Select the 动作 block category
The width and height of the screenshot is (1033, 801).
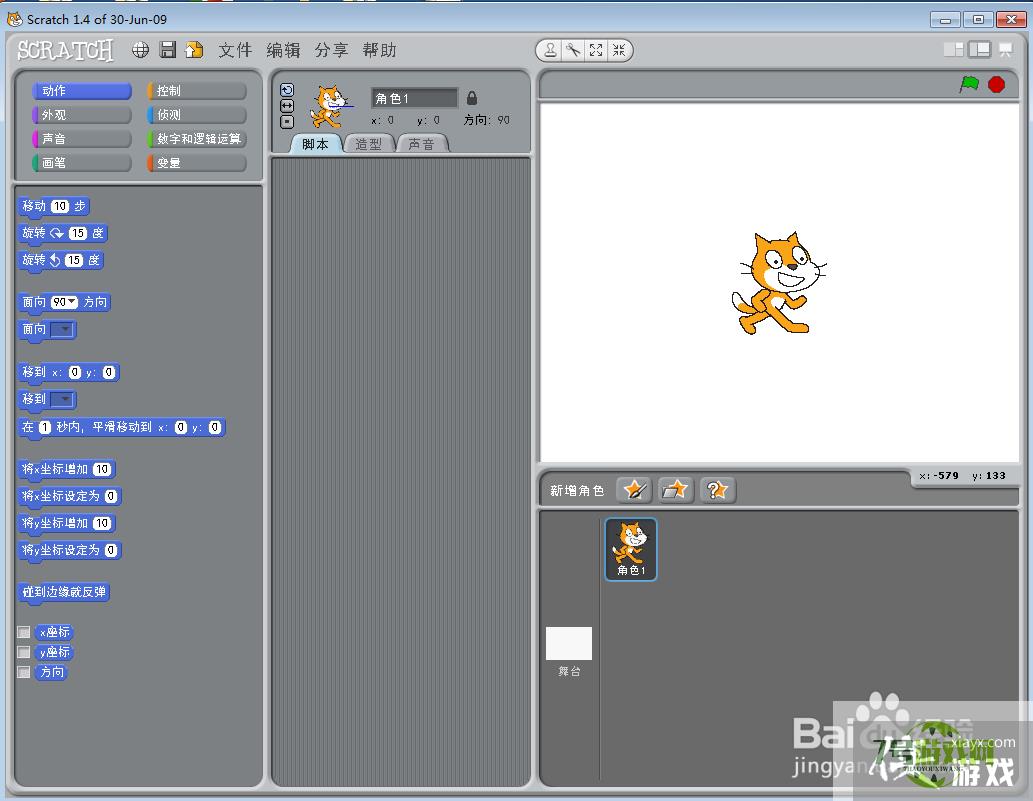pyautogui.click(x=82, y=91)
